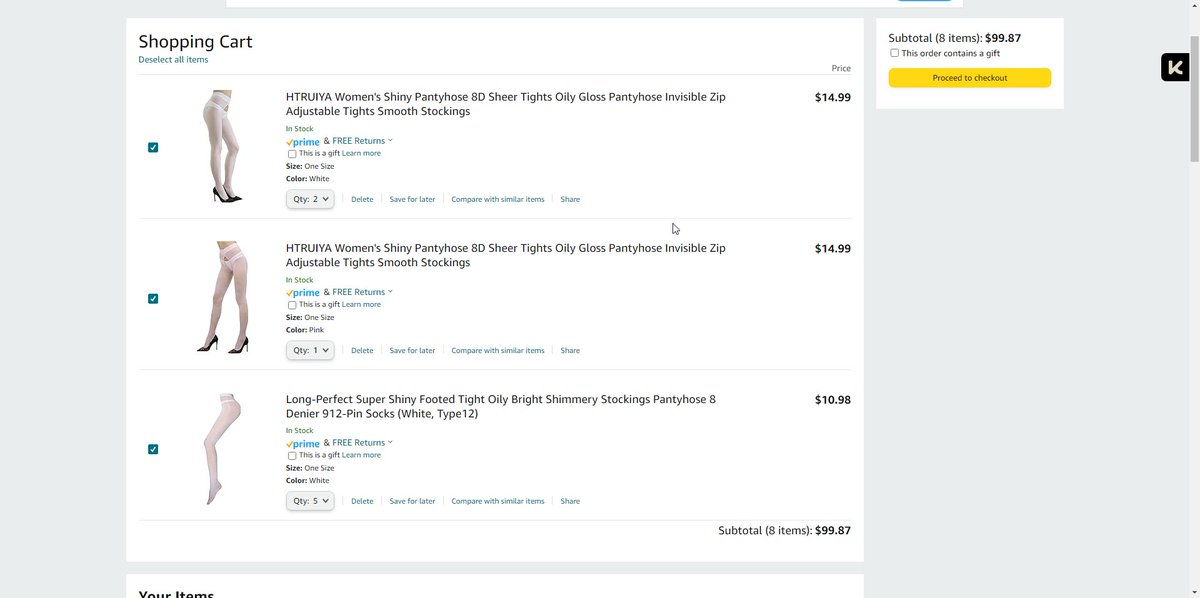Compare similar items for Pink HTRUIYA pantyhose
Image resolution: width=1200 pixels, height=598 pixels.
click(x=498, y=350)
